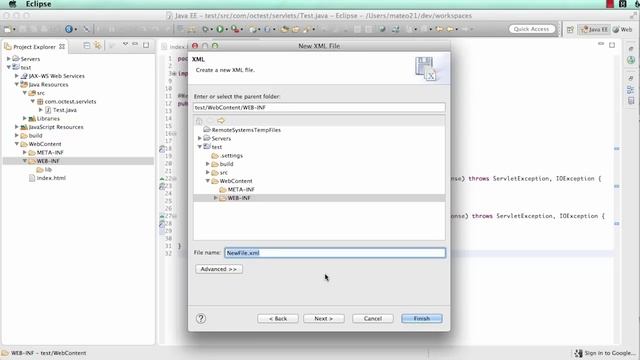Select Test.java in Project Explorer
This screenshot has width=640, height=360.
pos(64,110)
